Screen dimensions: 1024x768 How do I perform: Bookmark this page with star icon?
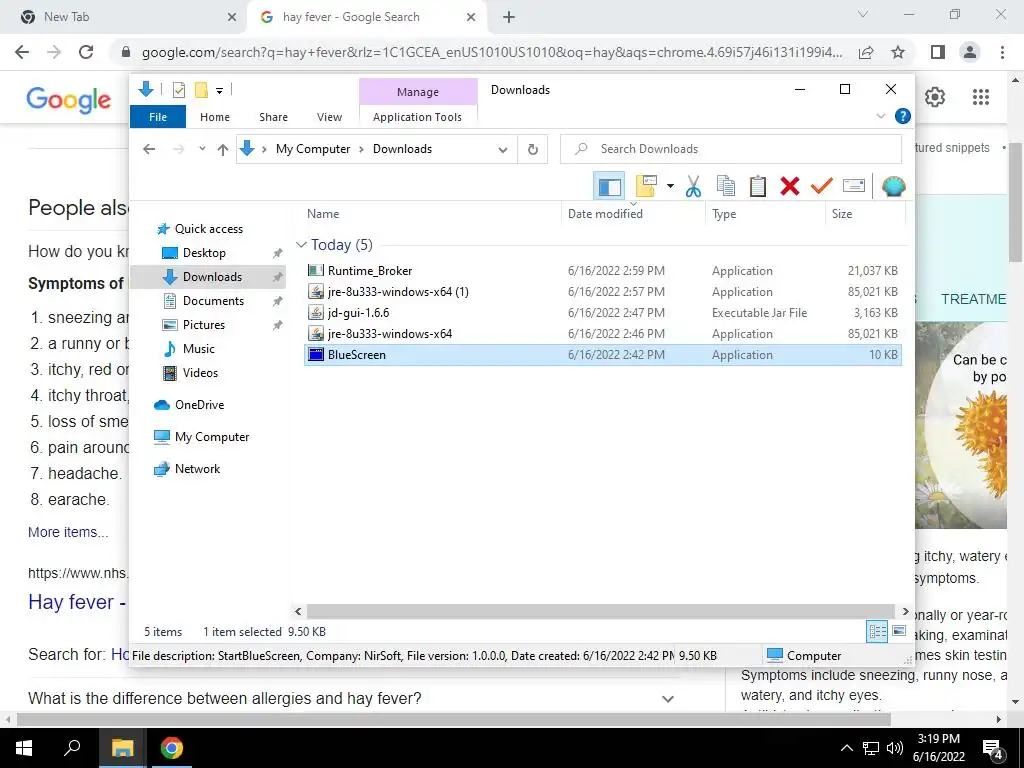pyautogui.click(x=898, y=52)
